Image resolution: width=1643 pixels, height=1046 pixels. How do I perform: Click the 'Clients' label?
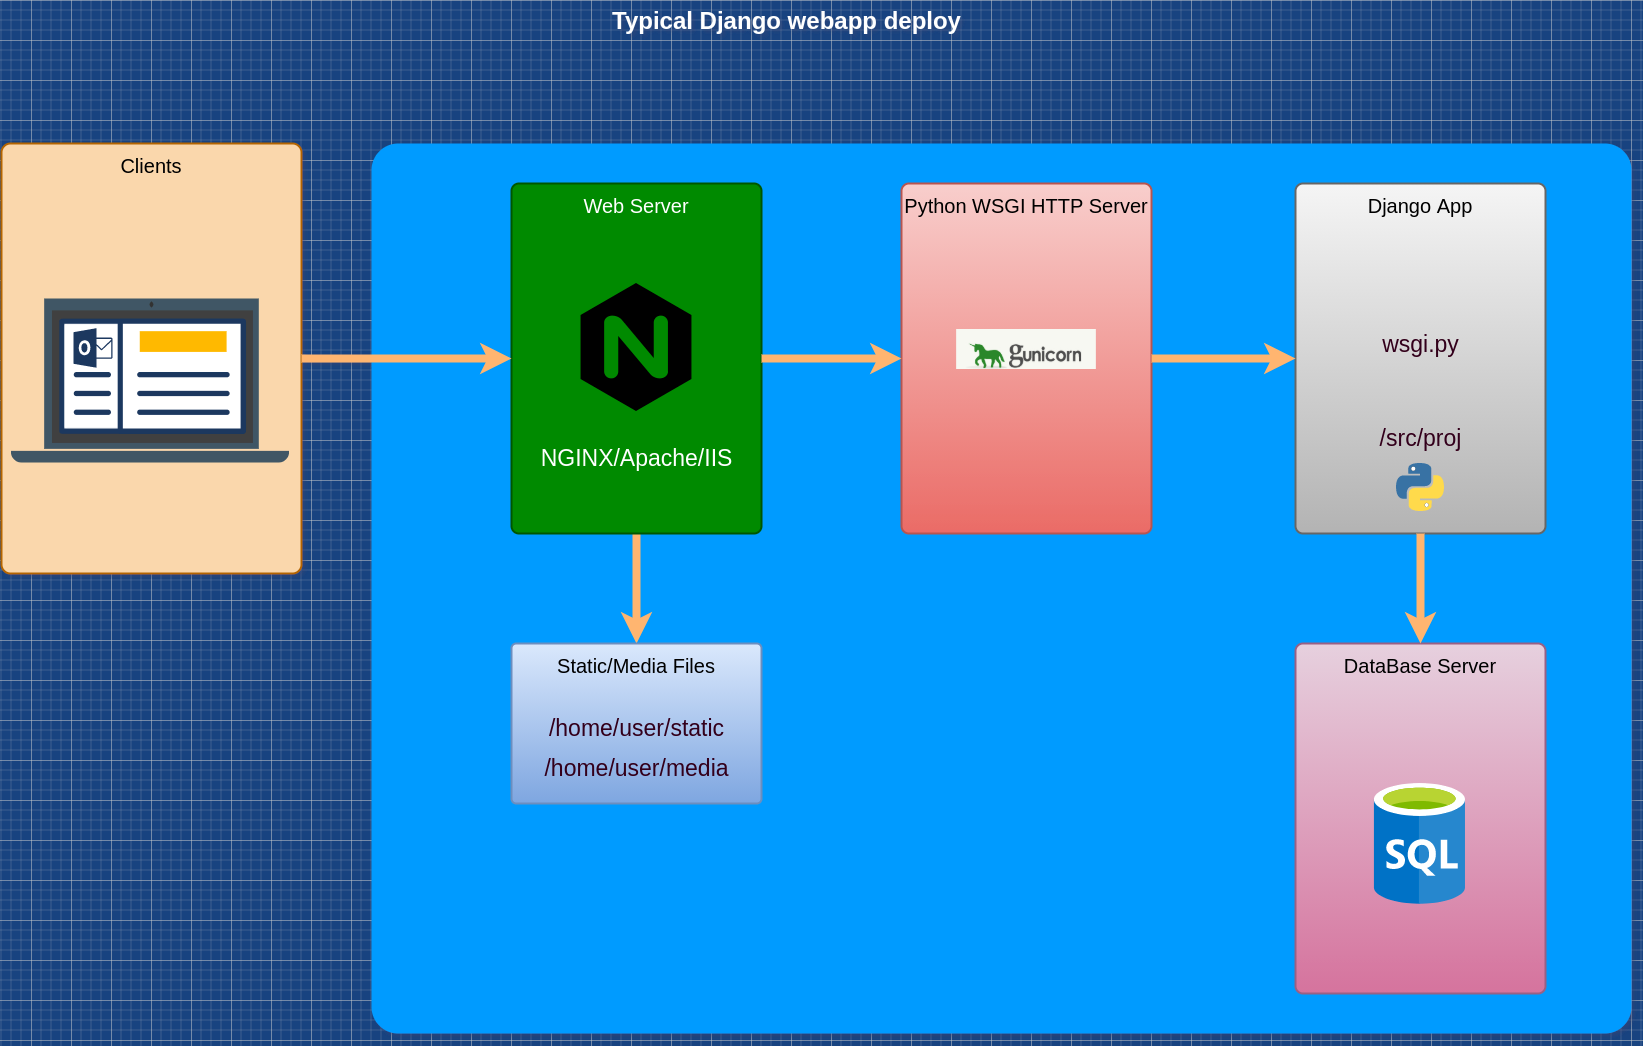click(151, 166)
